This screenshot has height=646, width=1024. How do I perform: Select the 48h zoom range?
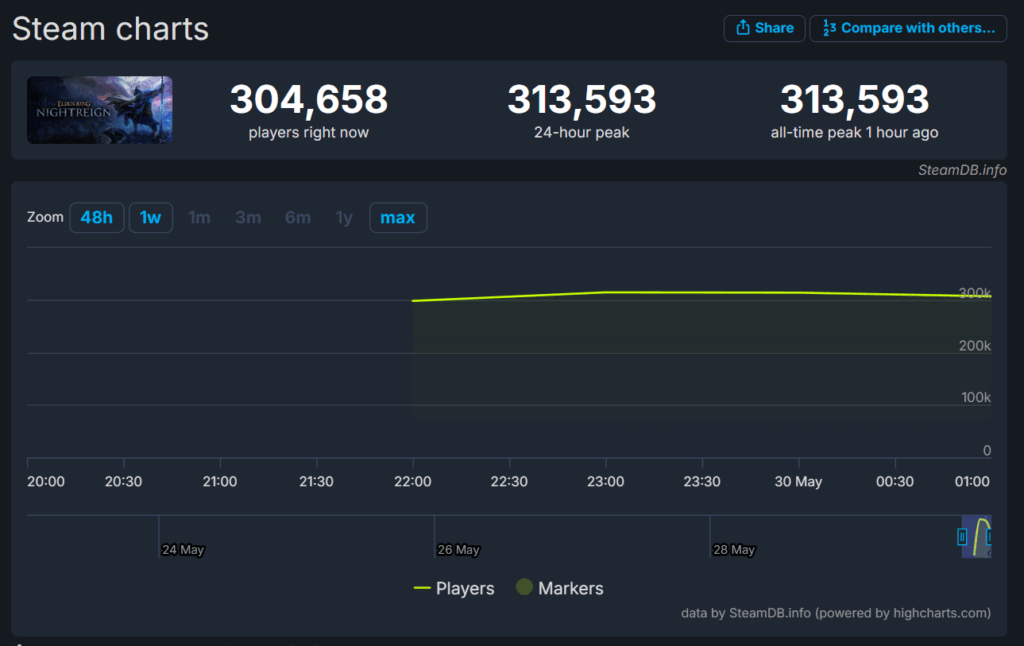pyautogui.click(x=97, y=218)
